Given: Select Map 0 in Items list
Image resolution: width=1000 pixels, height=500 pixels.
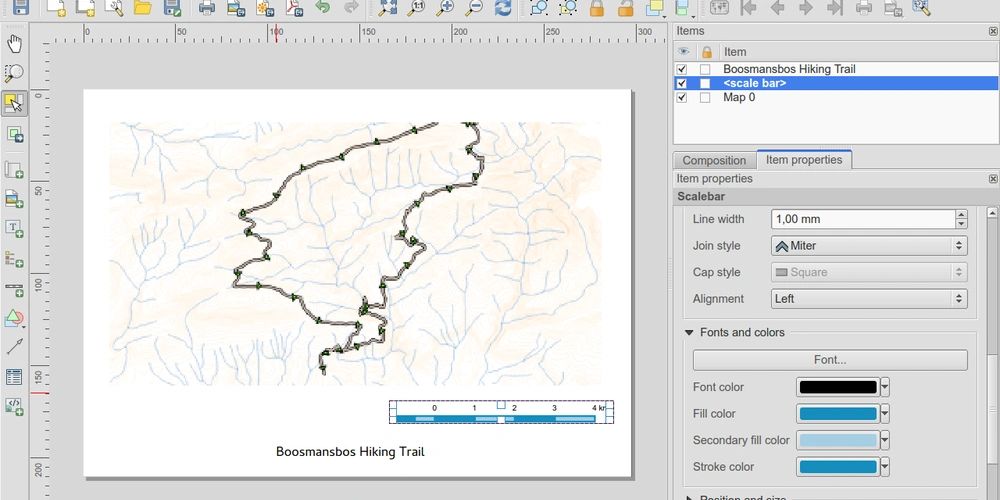Looking at the screenshot, I should pyautogui.click(x=739, y=98).
